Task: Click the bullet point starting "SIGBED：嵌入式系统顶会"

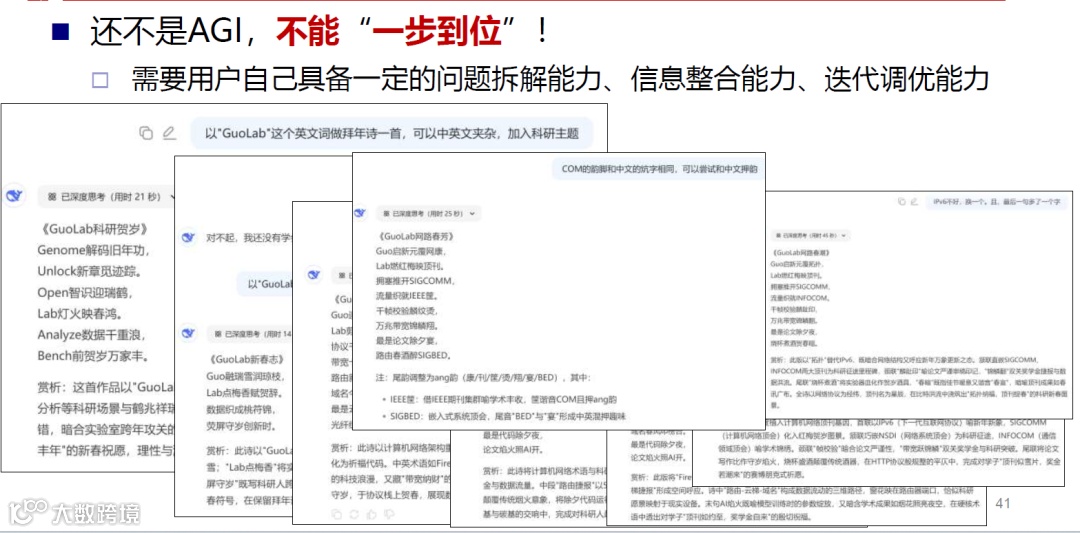Action: coord(506,416)
